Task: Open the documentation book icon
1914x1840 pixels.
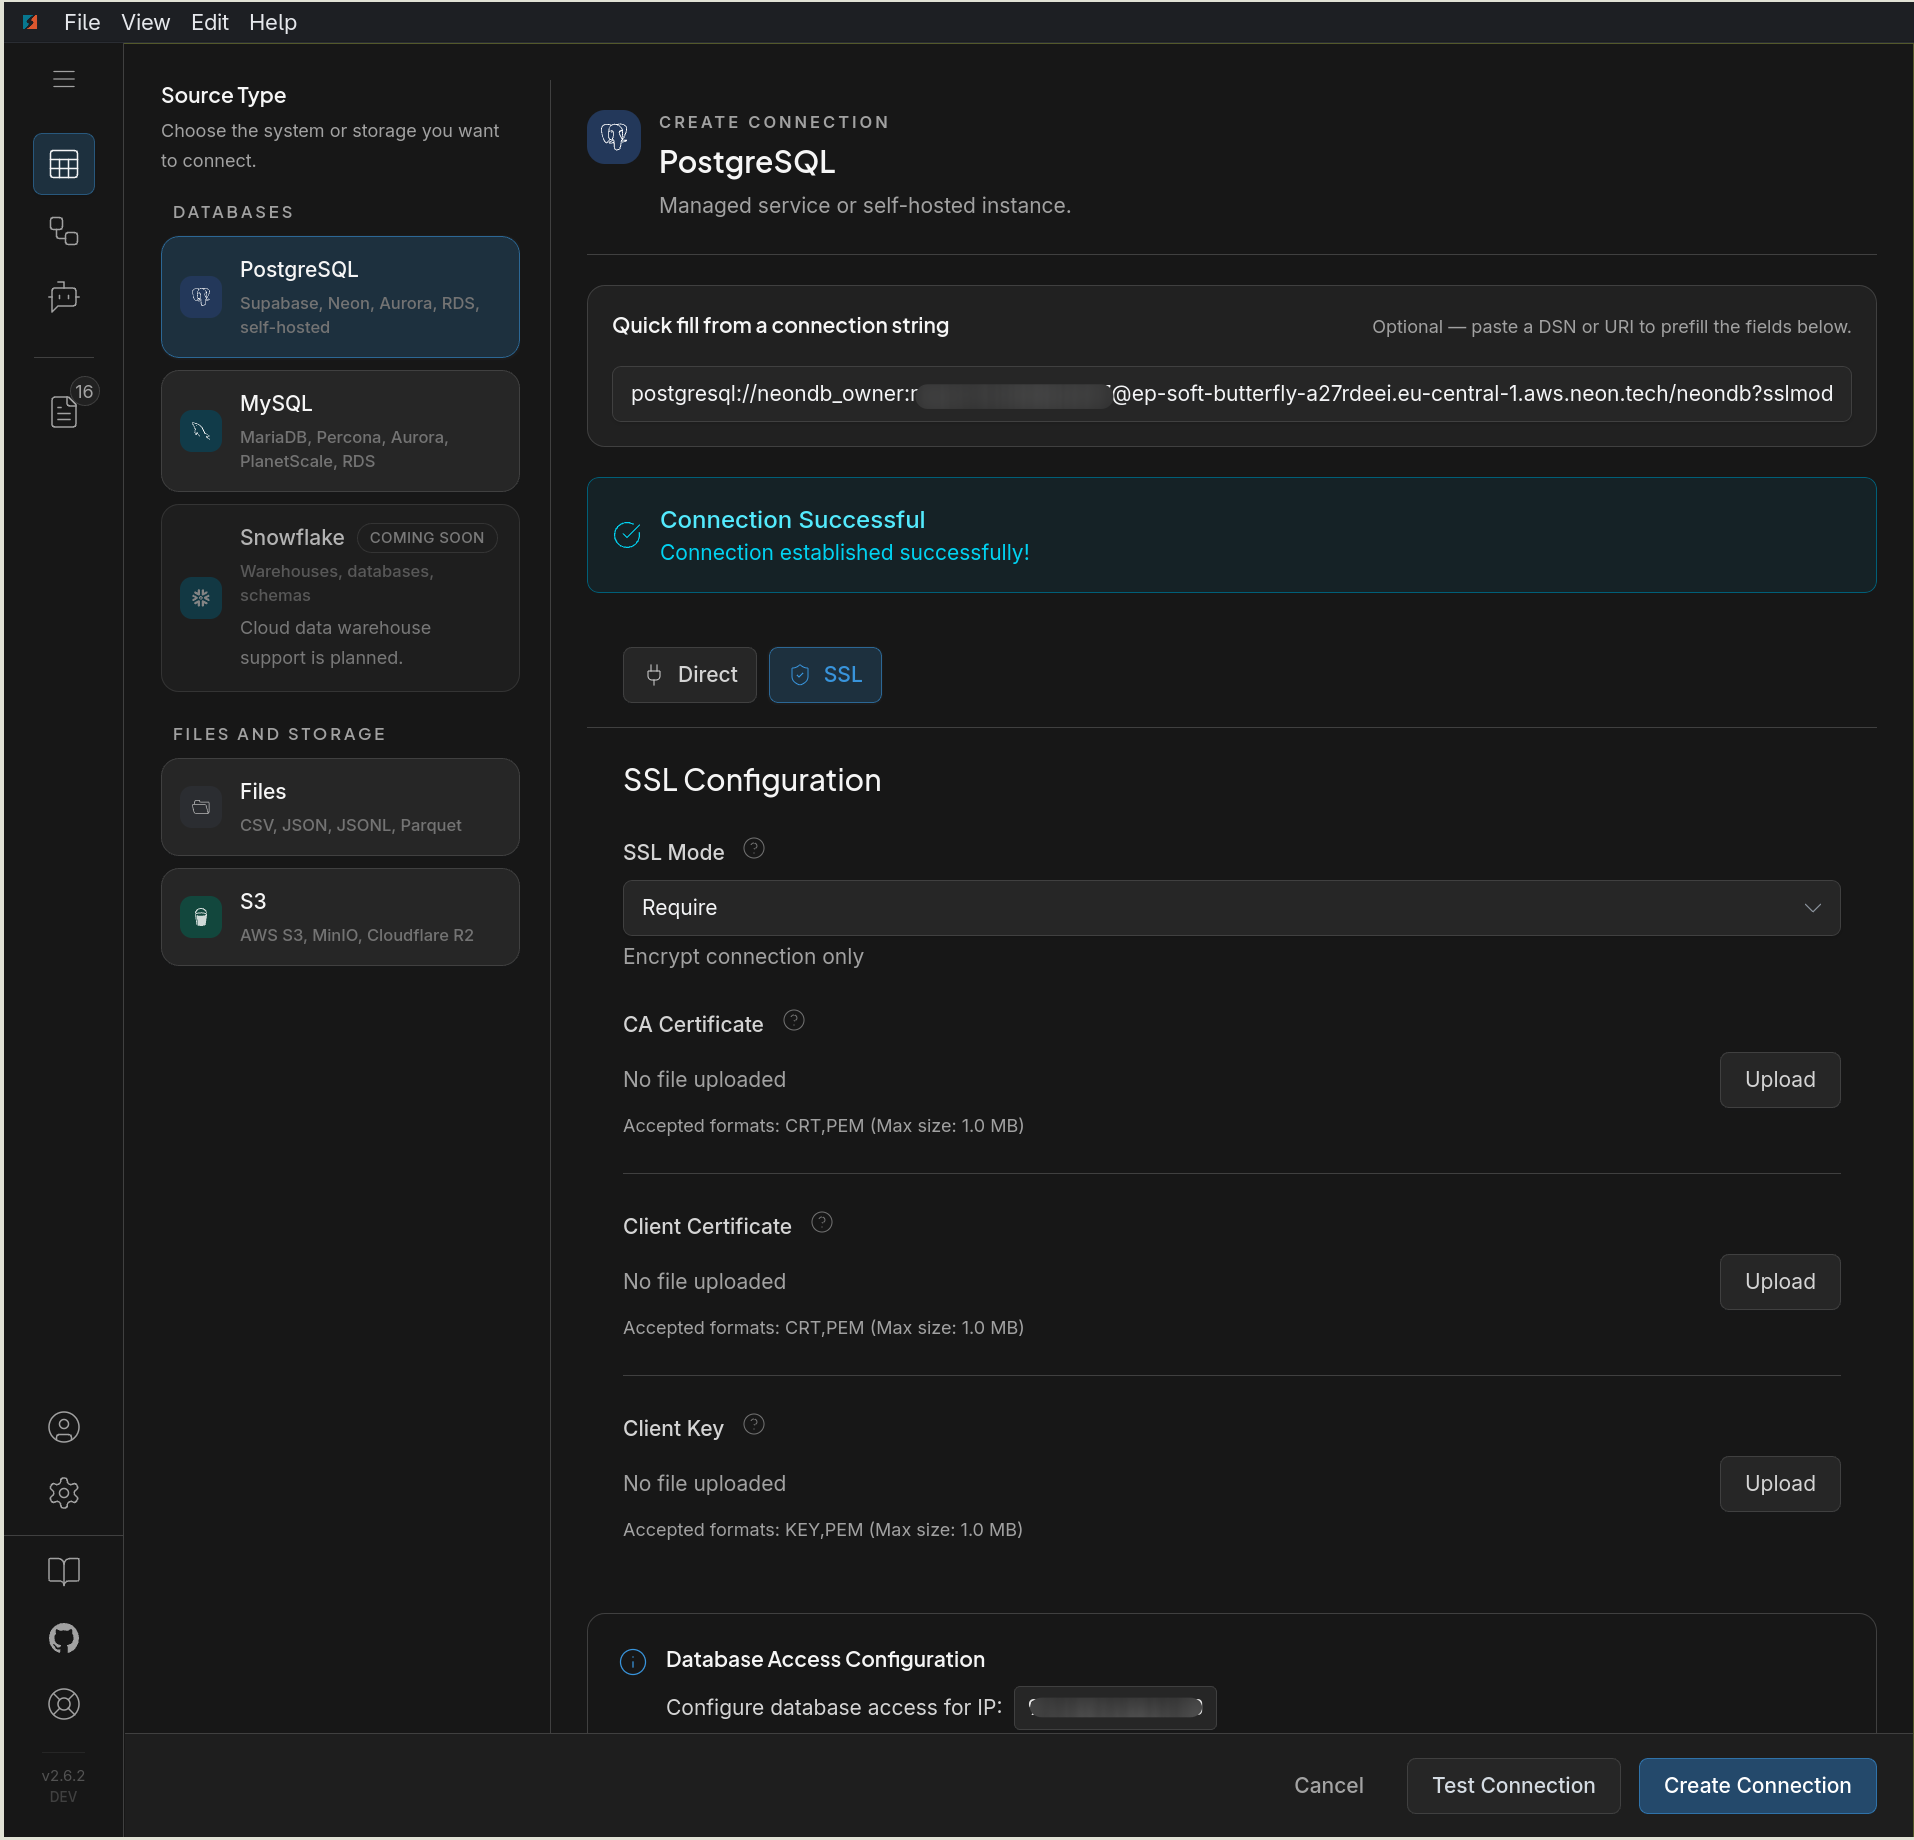Action: pyautogui.click(x=64, y=1571)
